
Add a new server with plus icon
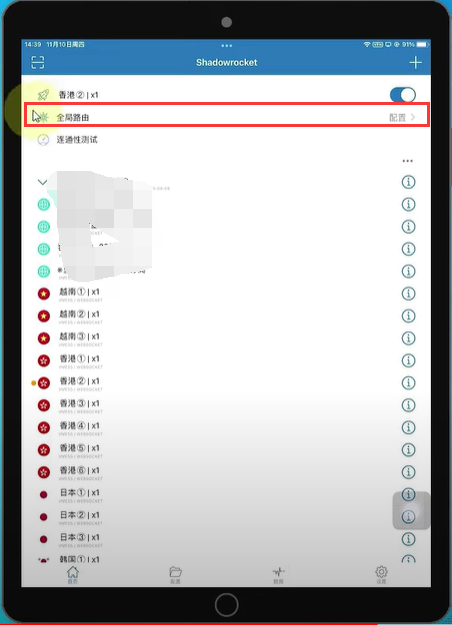(x=415, y=62)
